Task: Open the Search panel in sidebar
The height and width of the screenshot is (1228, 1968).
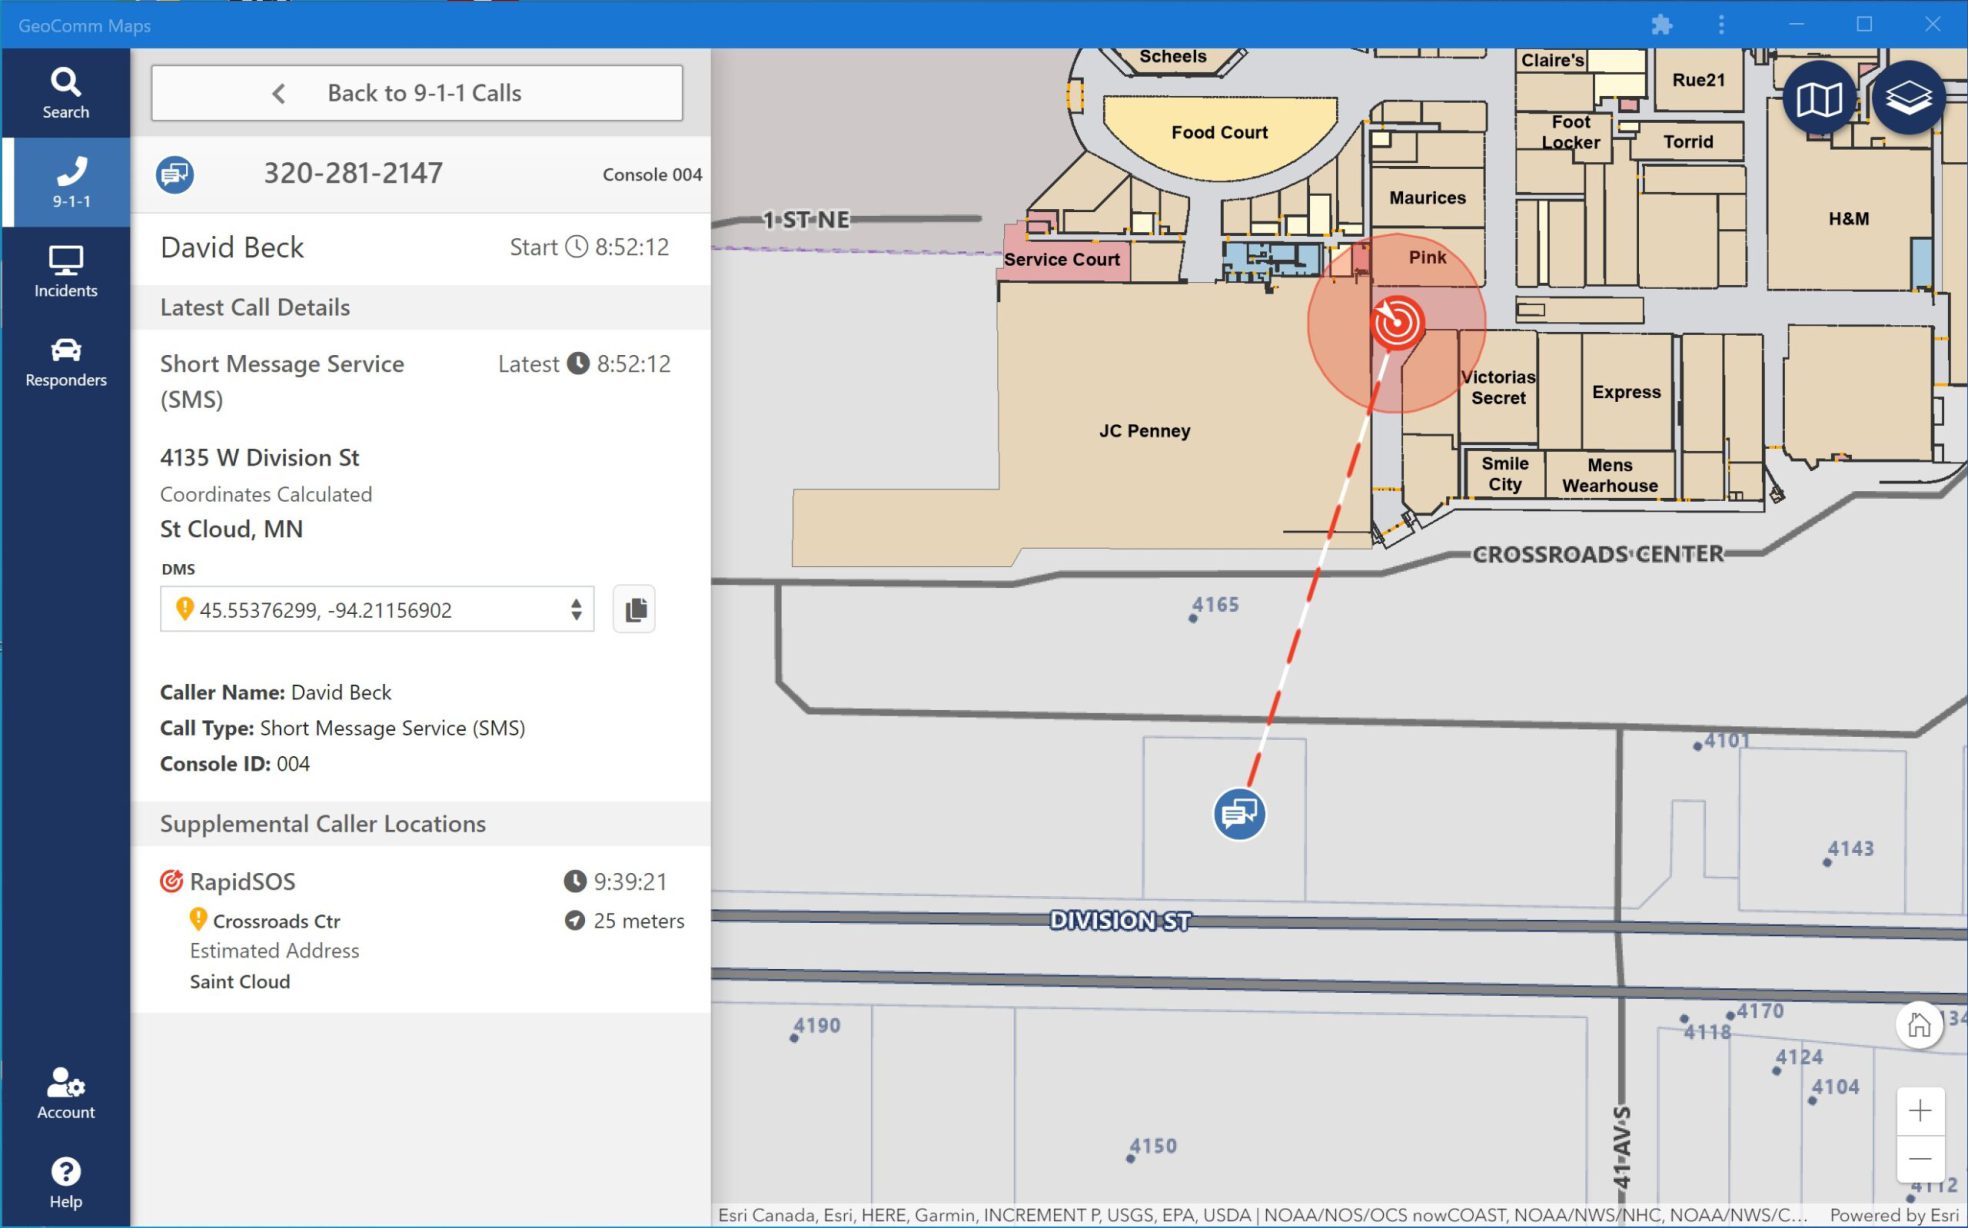Action: point(65,93)
